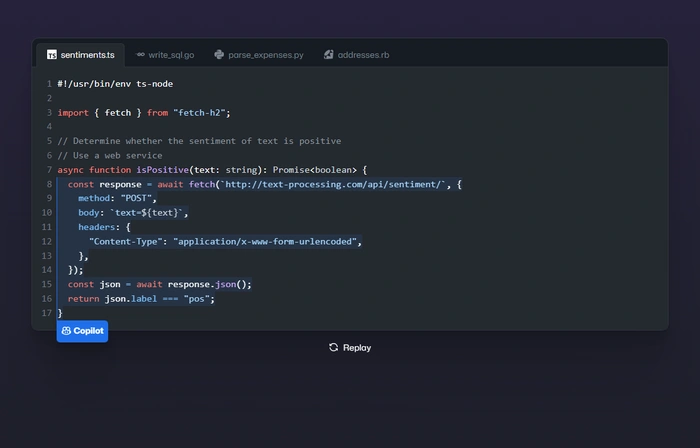Click the return json.label statement
The height and width of the screenshot is (448, 700).
(141, 299)
